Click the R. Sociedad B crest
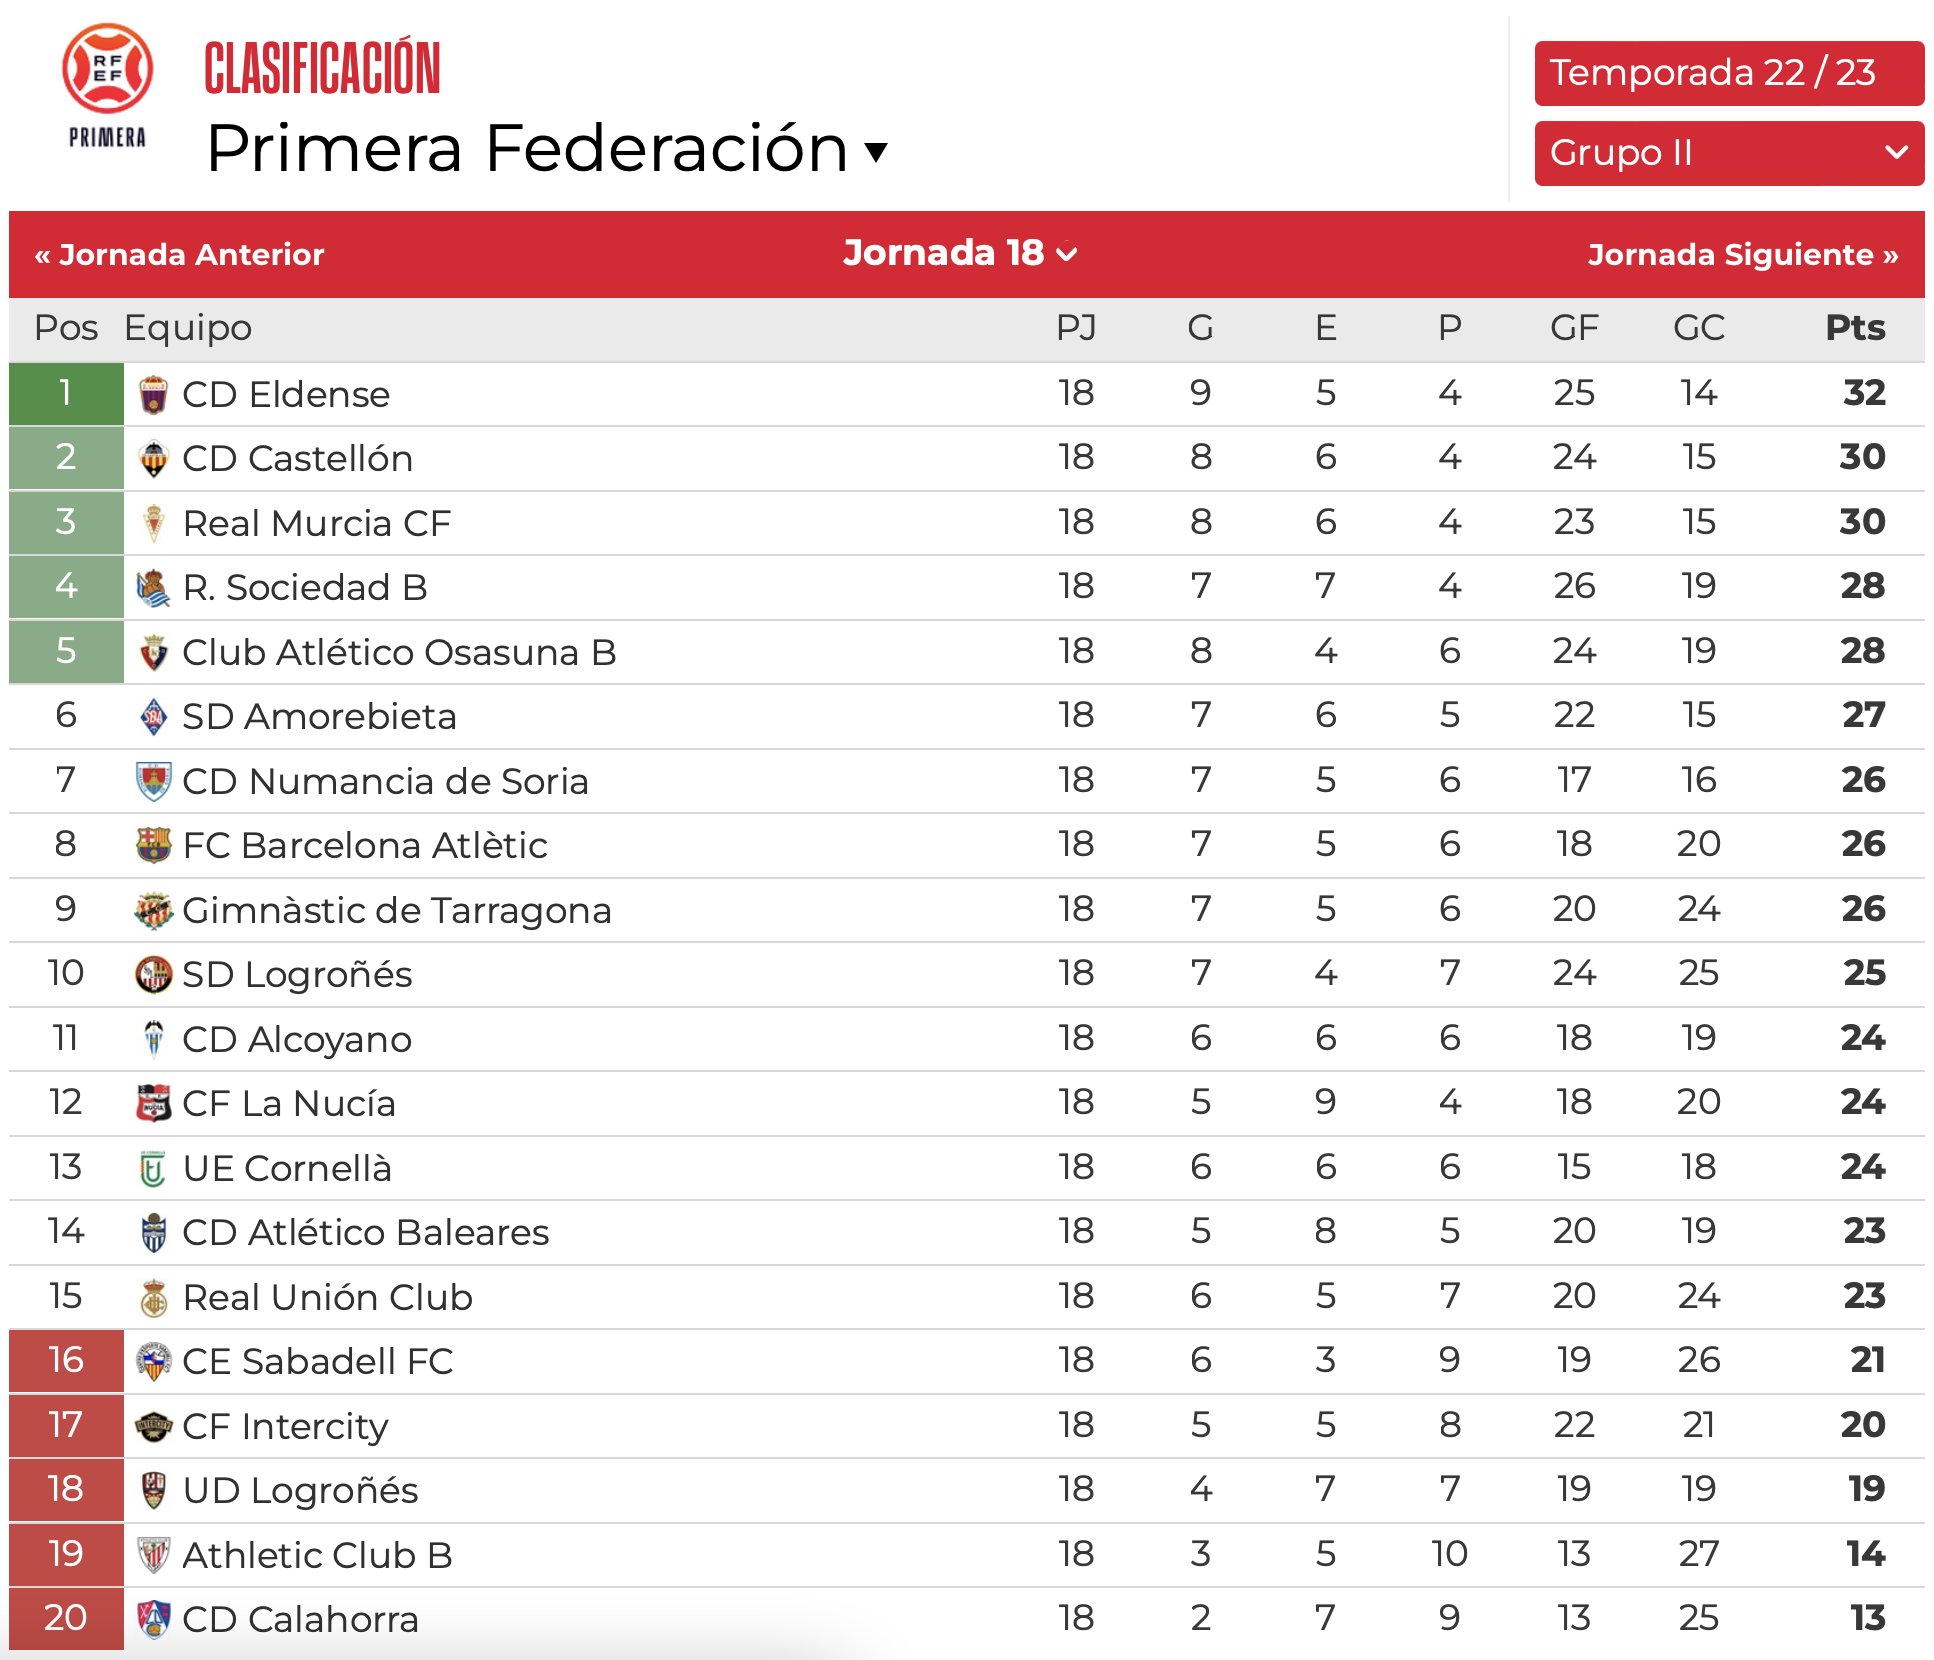Image resolution: width=1934 pixels, height=1660 pixels. (x=153, y=587)
